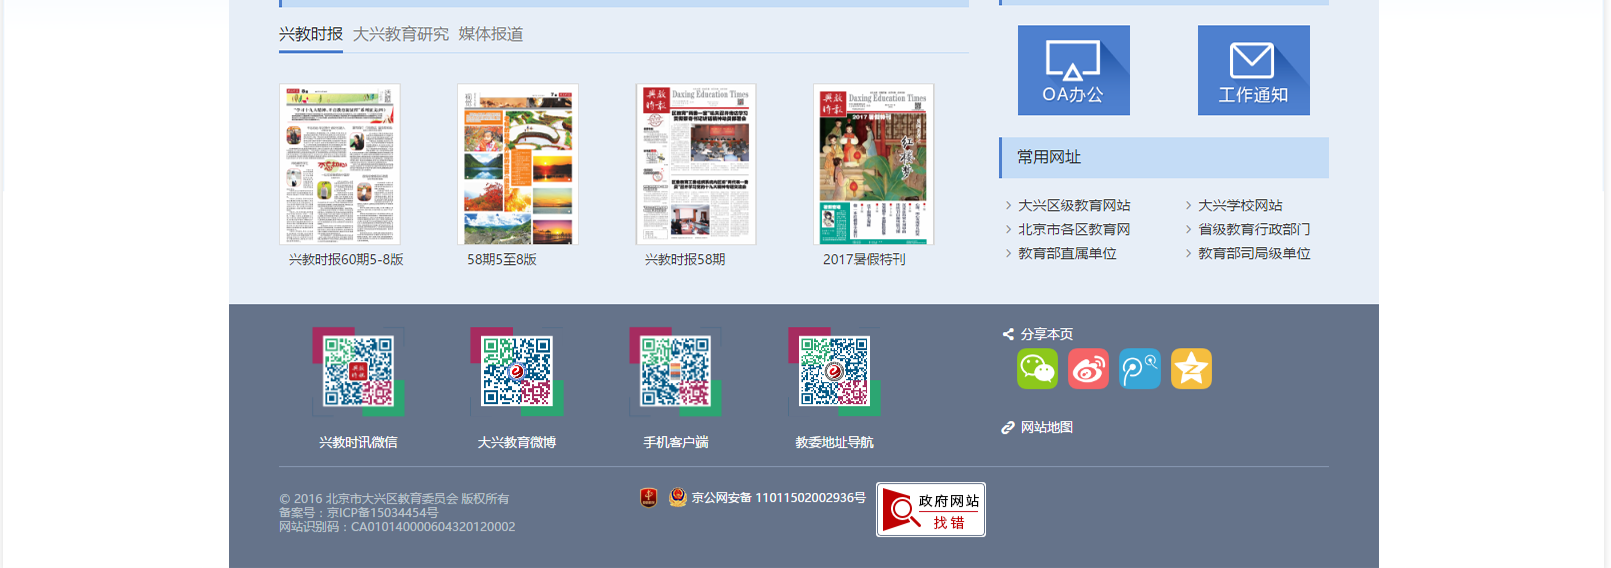Viewport: 1611px width, 568px height.
Task: Click the 常用网址 section header
Action: pos(1164,157)
